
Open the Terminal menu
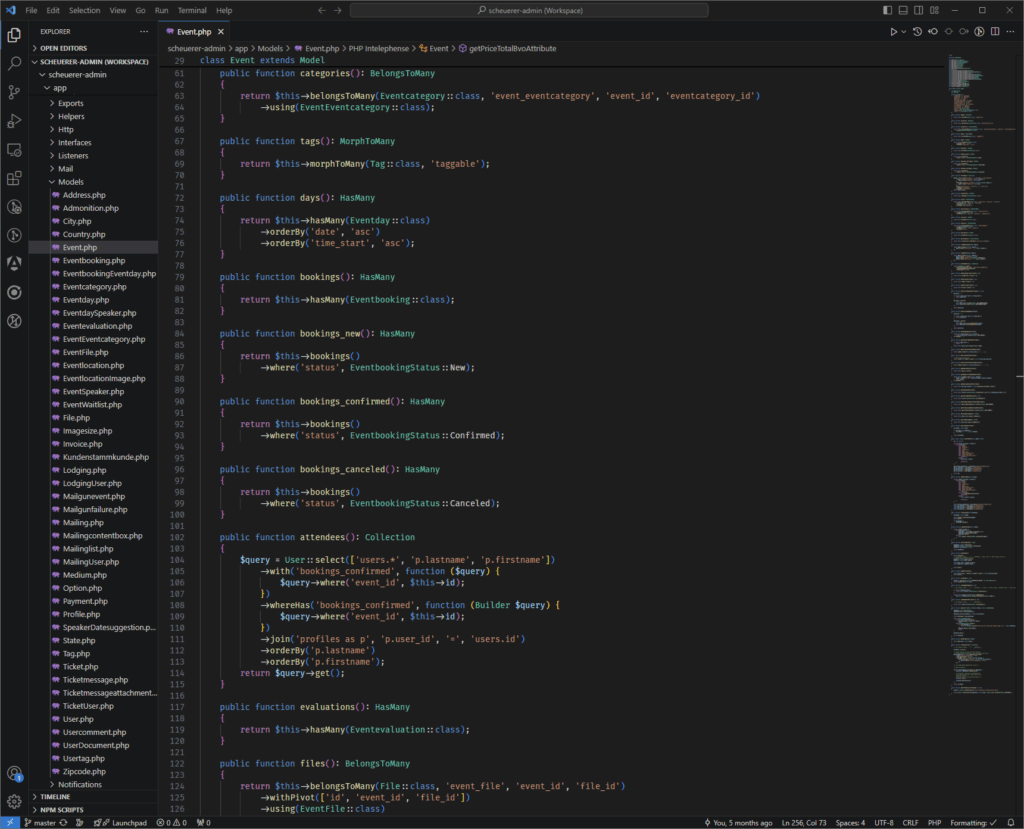click(191, 10)
